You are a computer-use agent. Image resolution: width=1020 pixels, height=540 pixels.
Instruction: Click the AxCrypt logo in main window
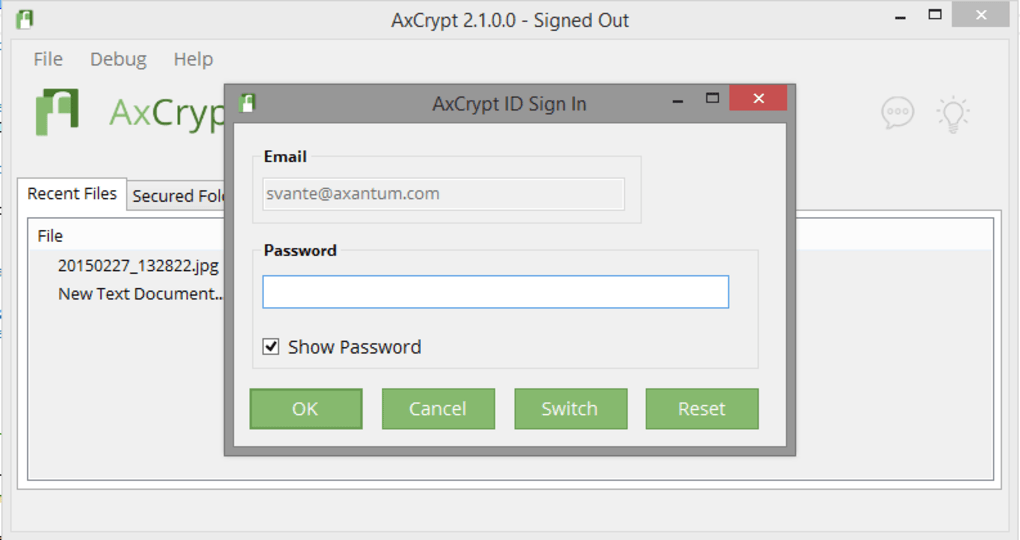[x=57, y=112]
